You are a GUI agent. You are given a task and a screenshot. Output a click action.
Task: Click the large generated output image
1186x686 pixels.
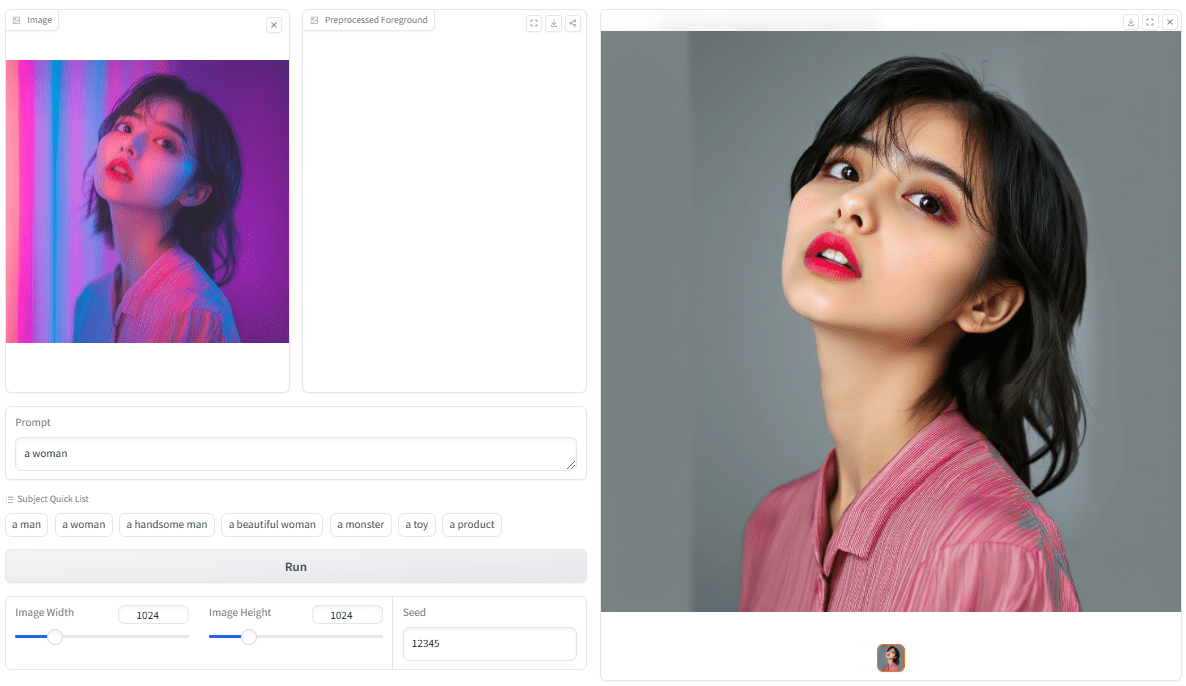890,321
